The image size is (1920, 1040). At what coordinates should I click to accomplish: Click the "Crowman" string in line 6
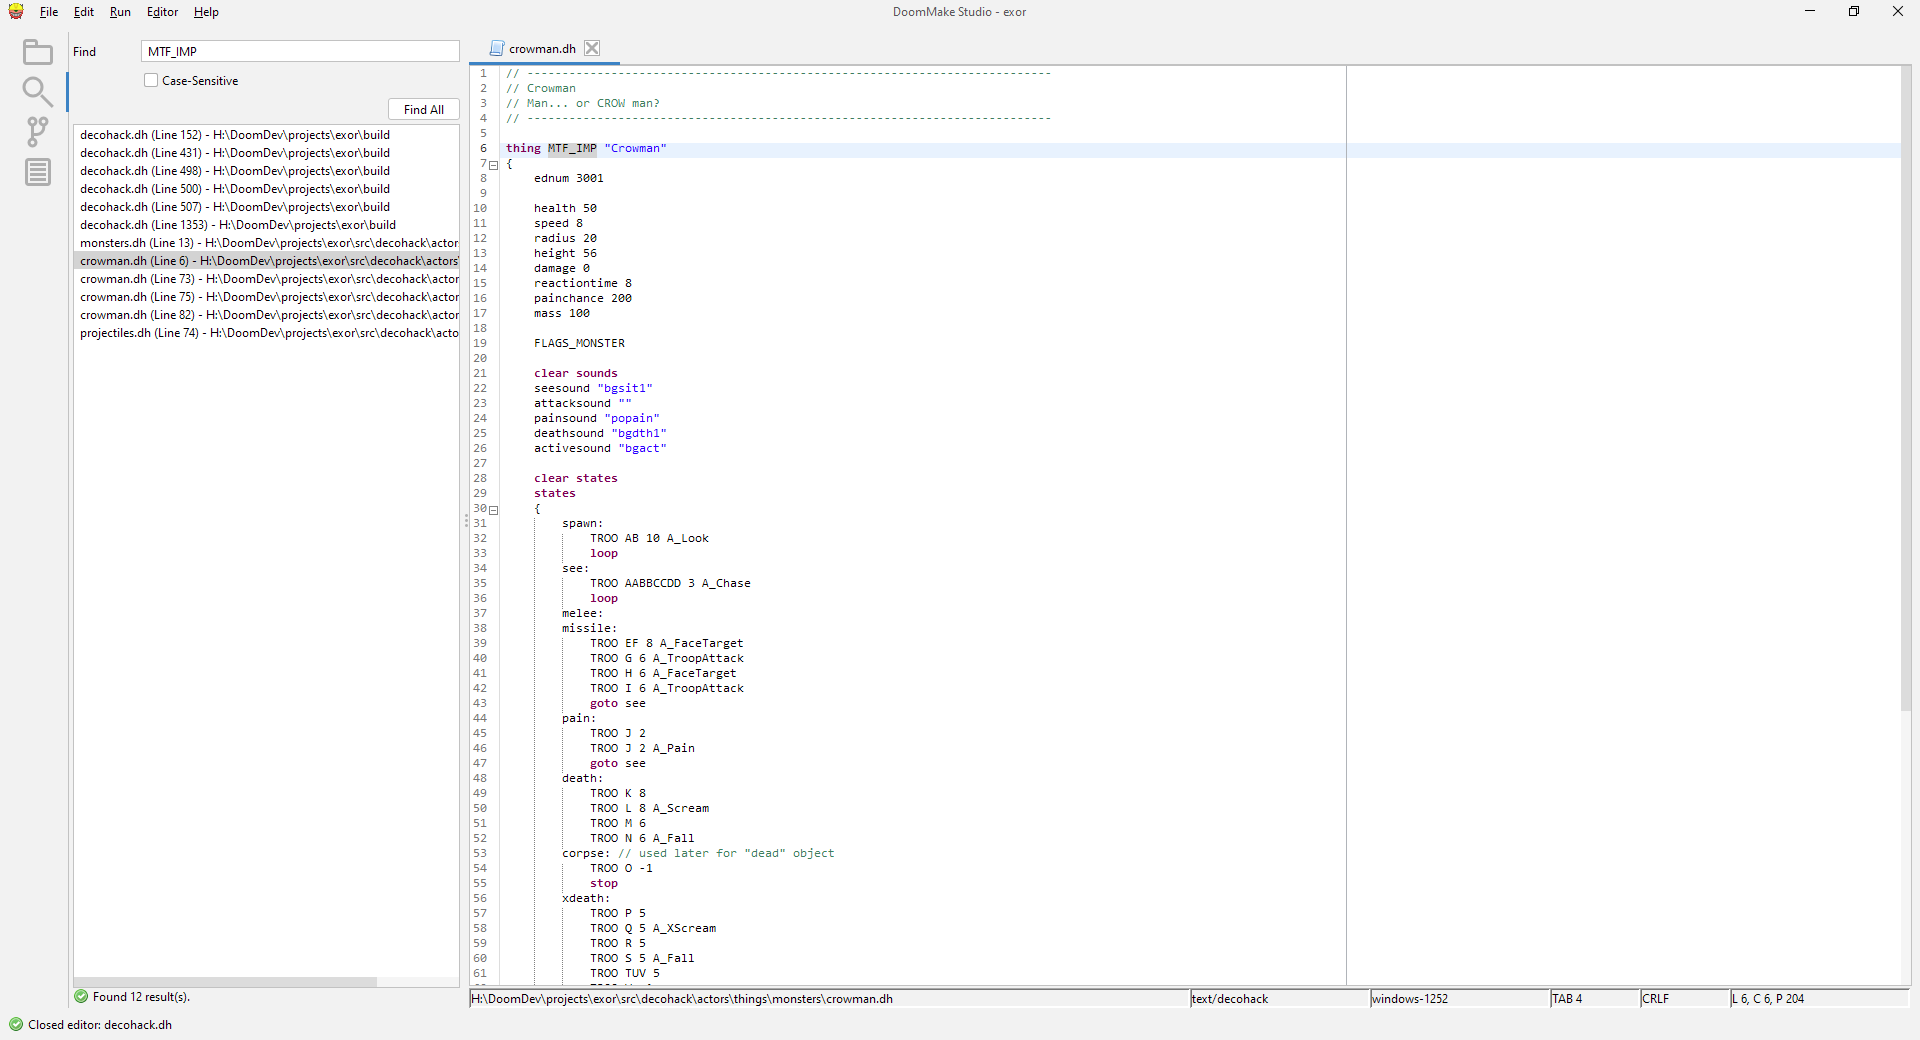635,148
